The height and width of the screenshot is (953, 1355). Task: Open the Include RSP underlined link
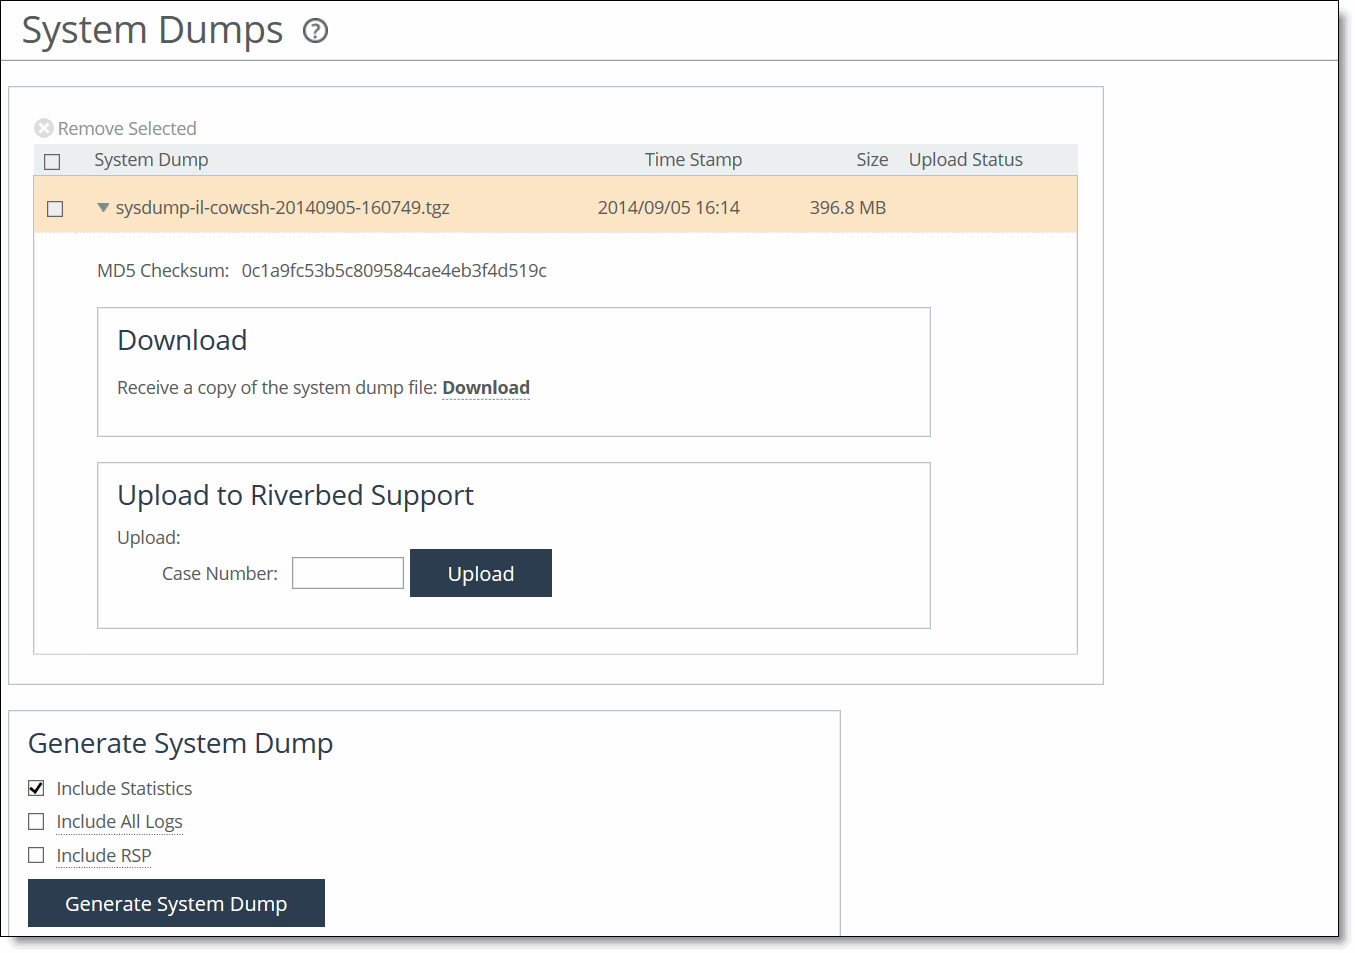(x=103, y=855)
